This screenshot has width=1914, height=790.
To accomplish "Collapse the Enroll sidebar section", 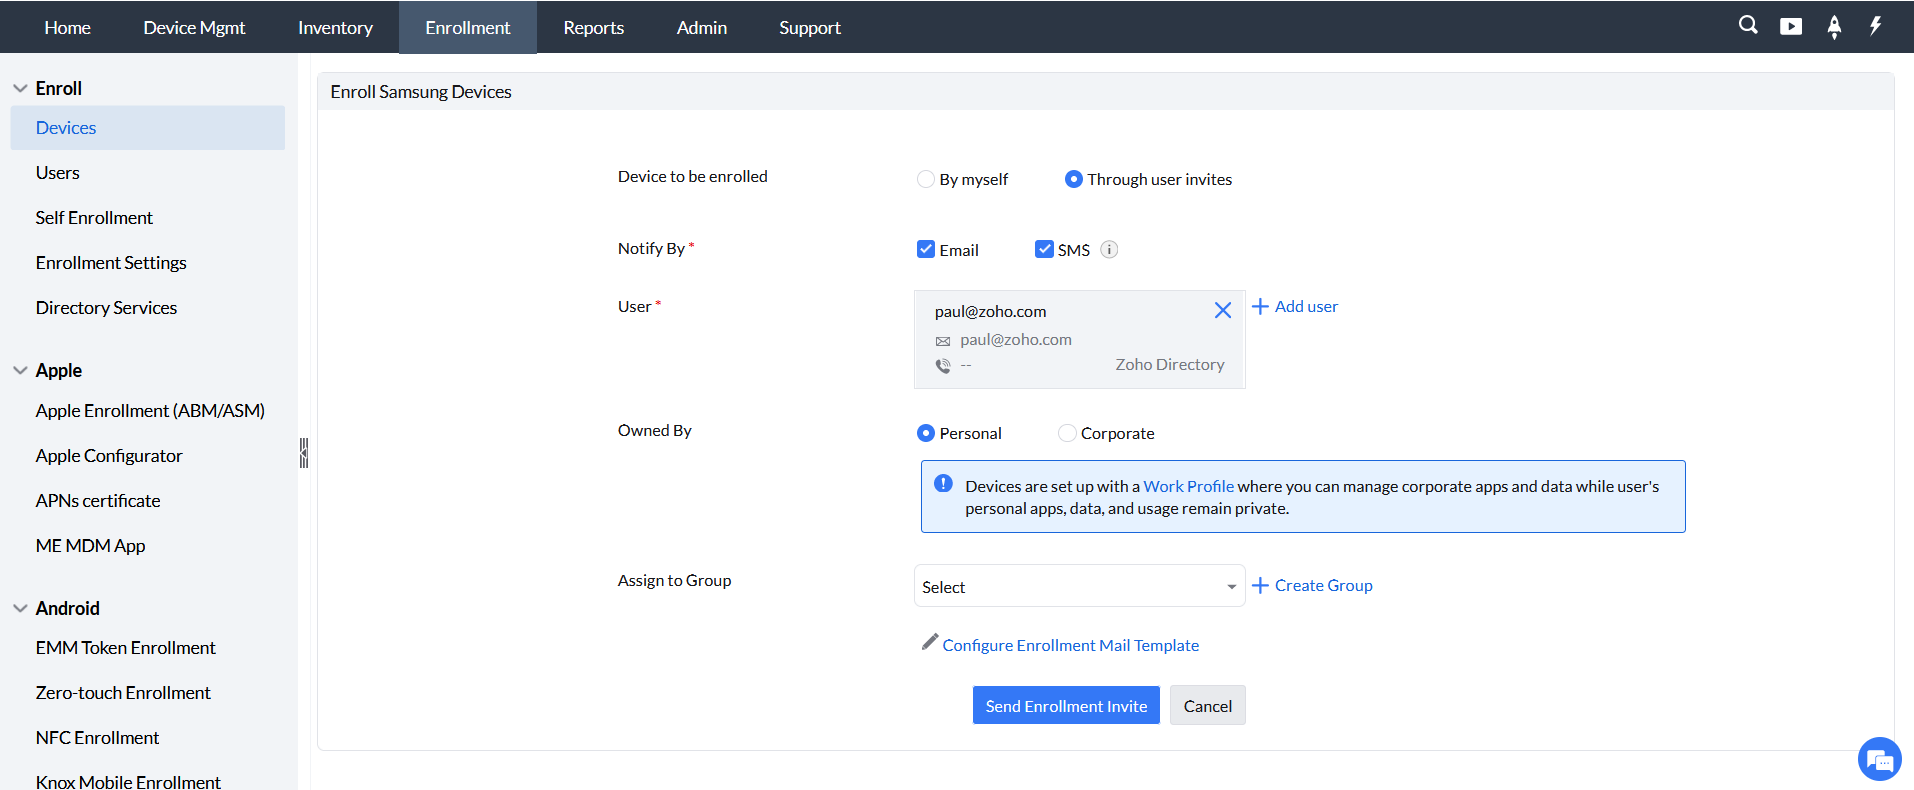I will click(x=20, y=88).
